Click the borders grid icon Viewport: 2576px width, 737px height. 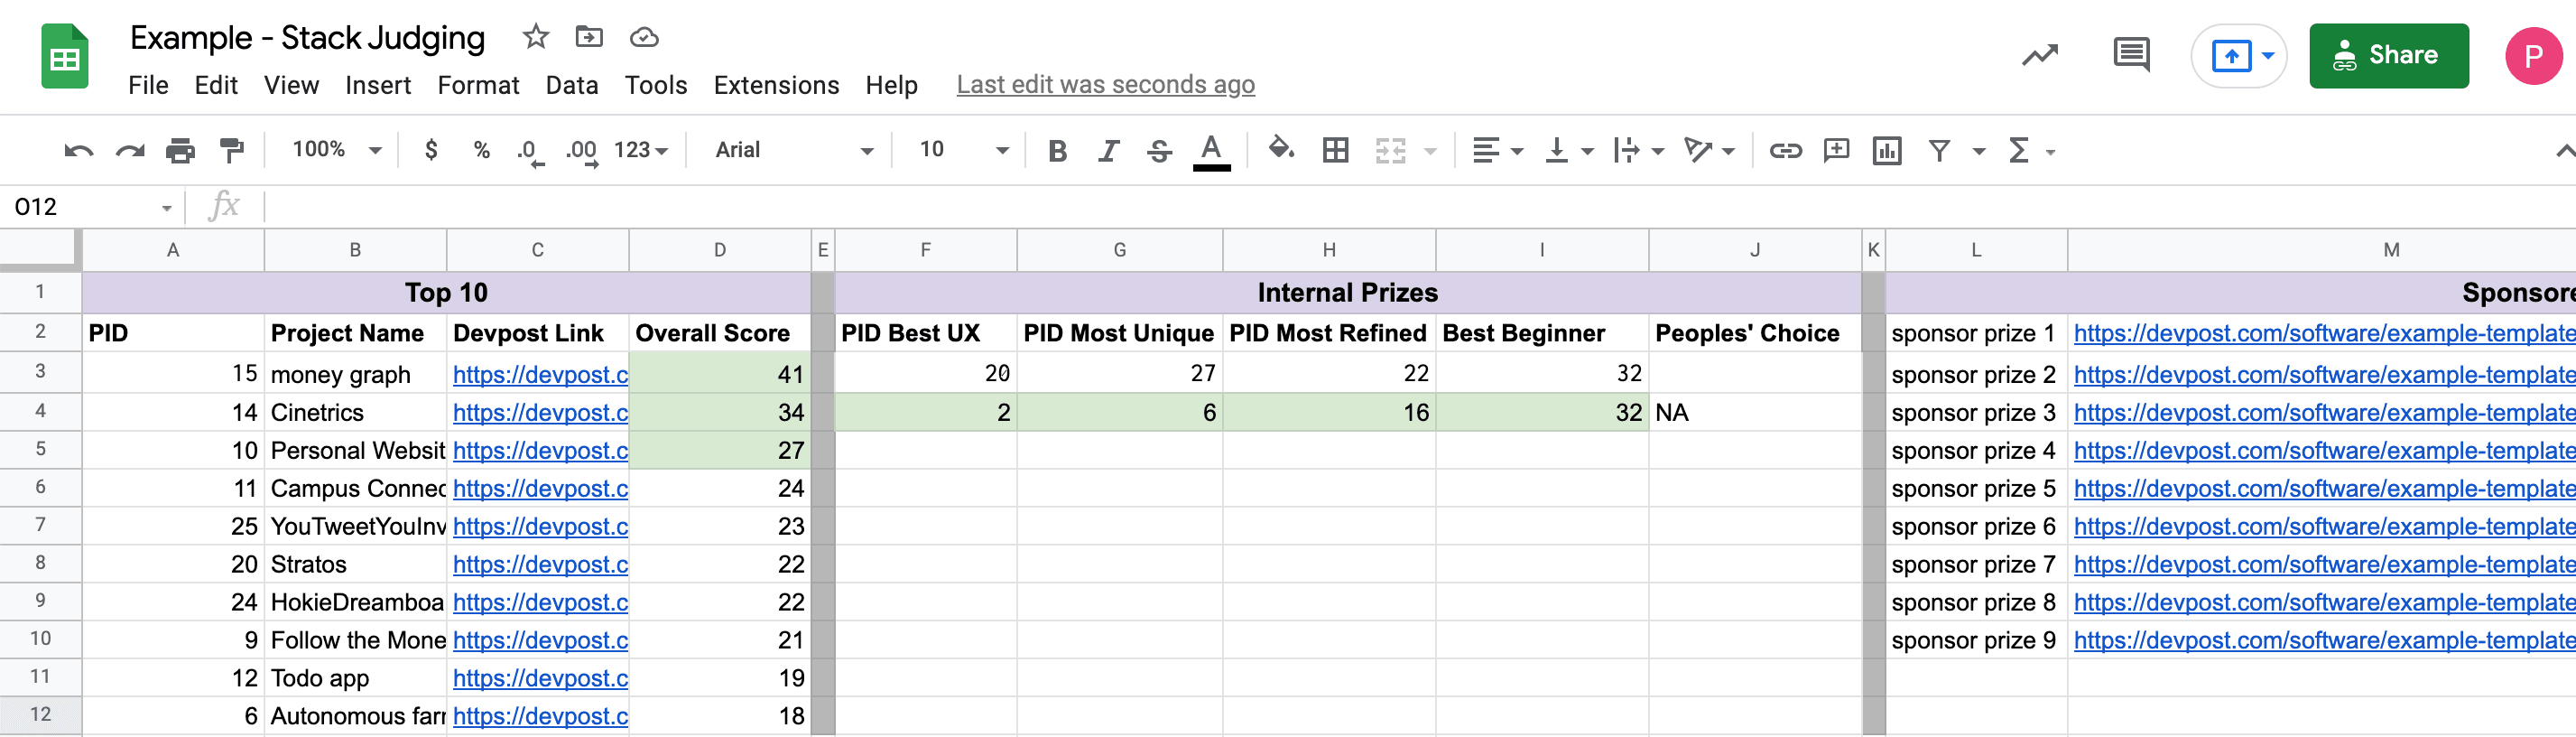1335,151
